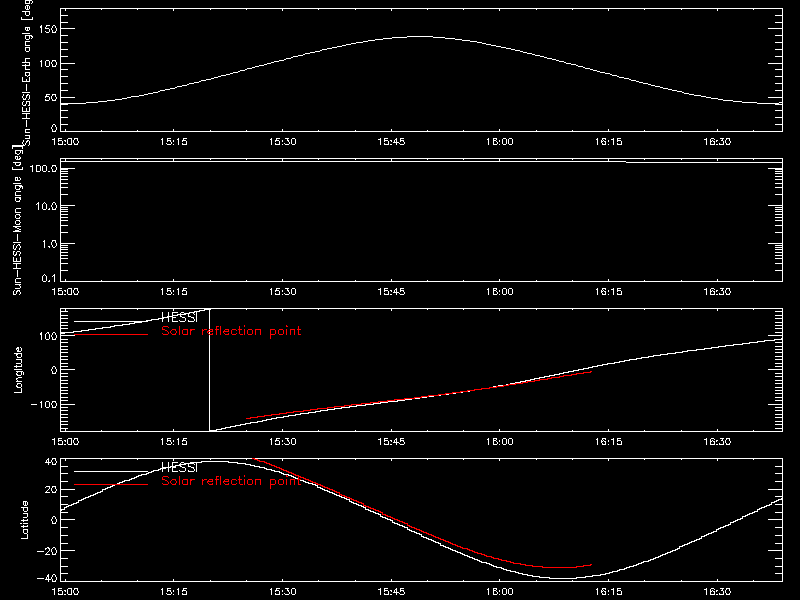The image size is (800, 600).
Task: Click '16:00' label under Latitude plot
Action: (500, 592)
